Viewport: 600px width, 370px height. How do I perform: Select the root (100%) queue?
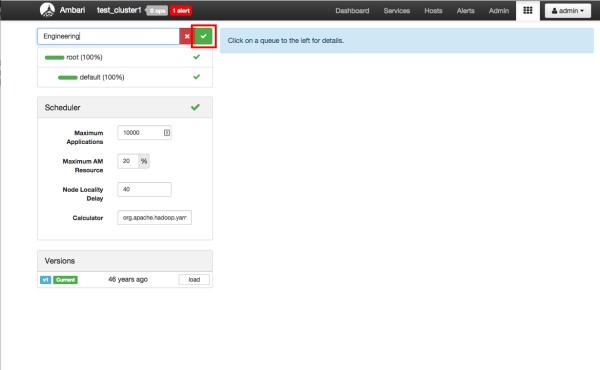click(x=84, y=57)
